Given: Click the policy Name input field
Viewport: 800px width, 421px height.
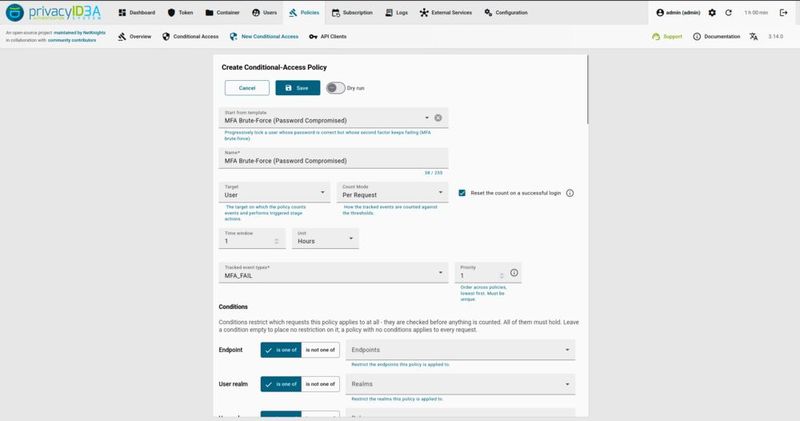Looking at the screenshot, I should coord(334,158).
